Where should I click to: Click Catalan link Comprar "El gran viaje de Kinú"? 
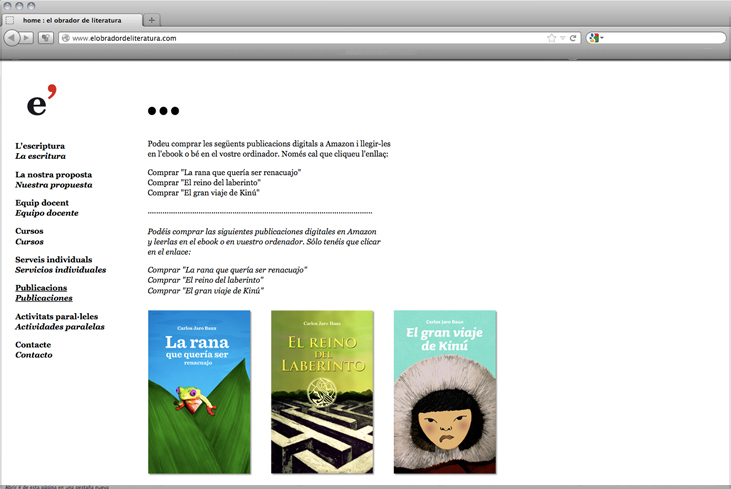[203, 193]
